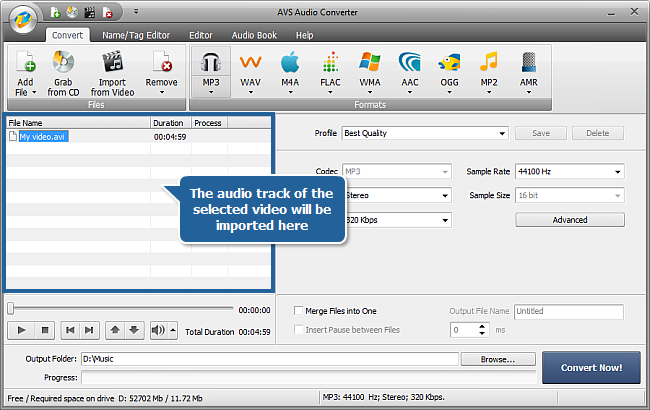The height and width of the screenshot is (410, 650).
Task: Skip to the previous track
Action: (x=70, y=330)
